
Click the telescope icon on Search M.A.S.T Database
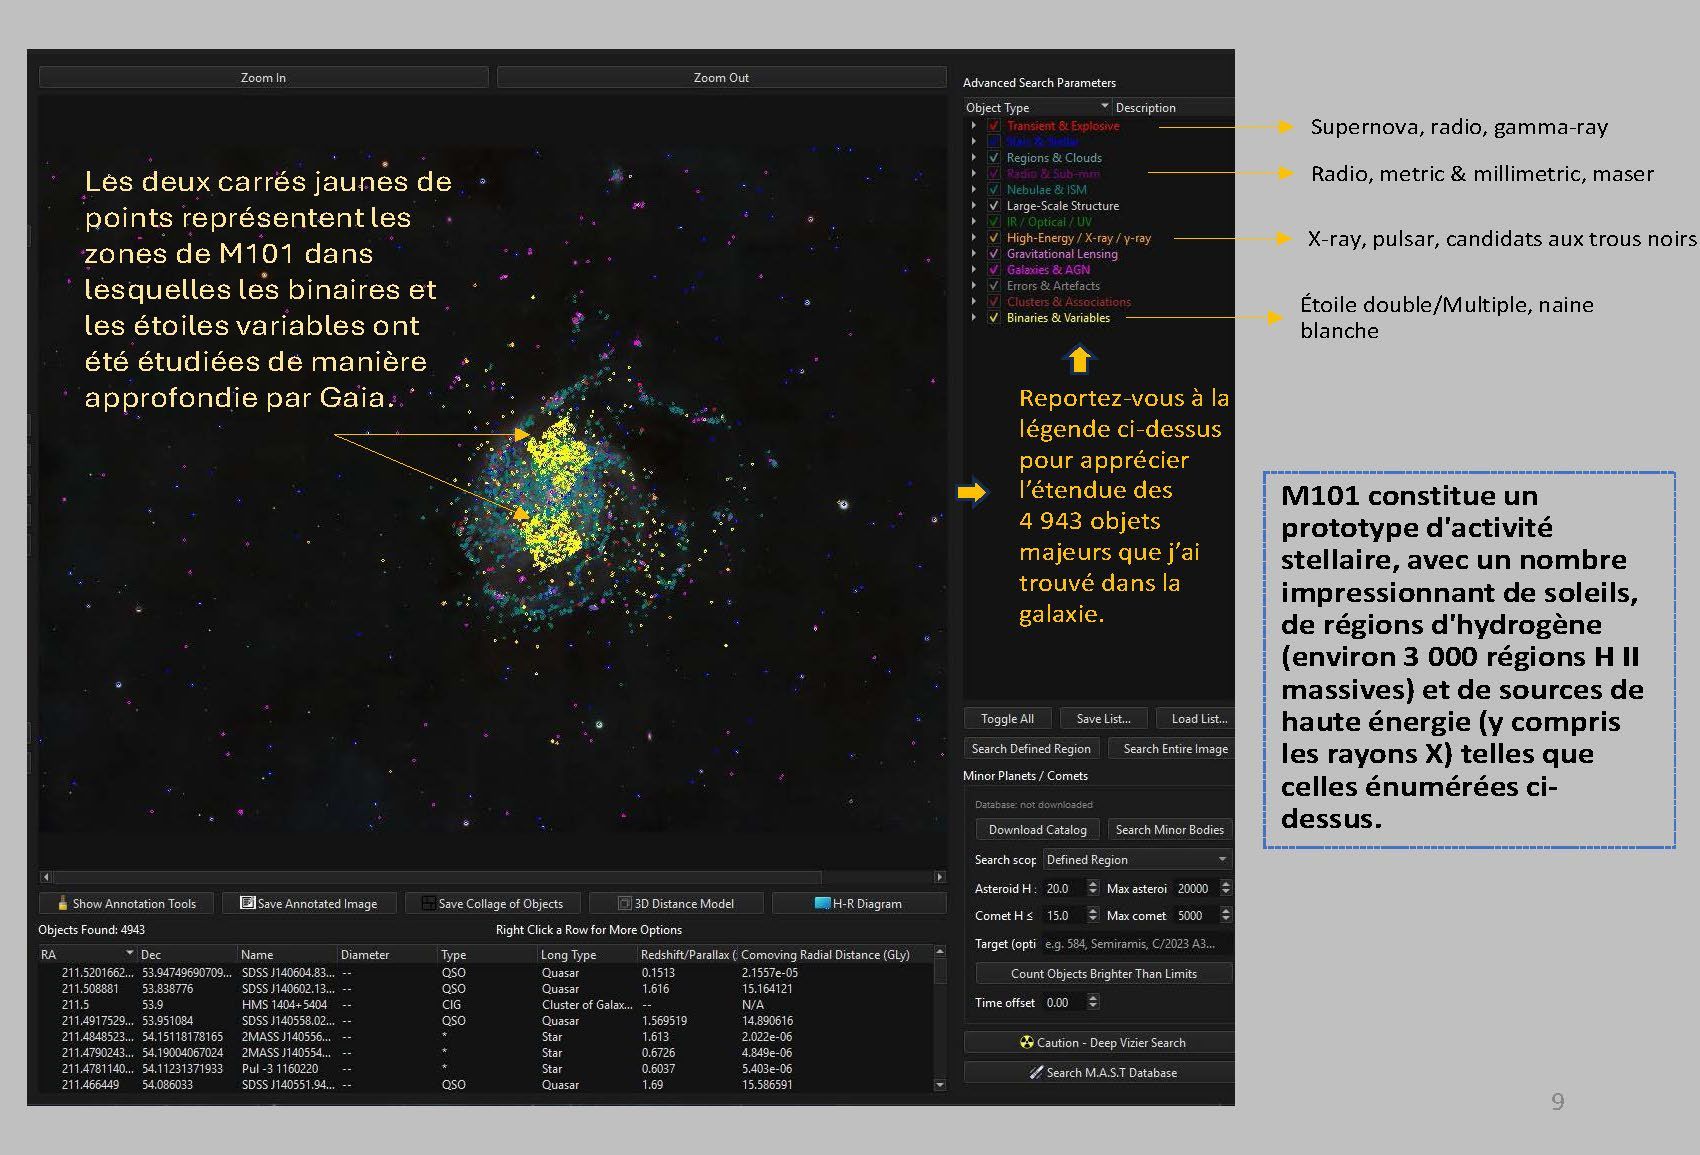1036,1072
